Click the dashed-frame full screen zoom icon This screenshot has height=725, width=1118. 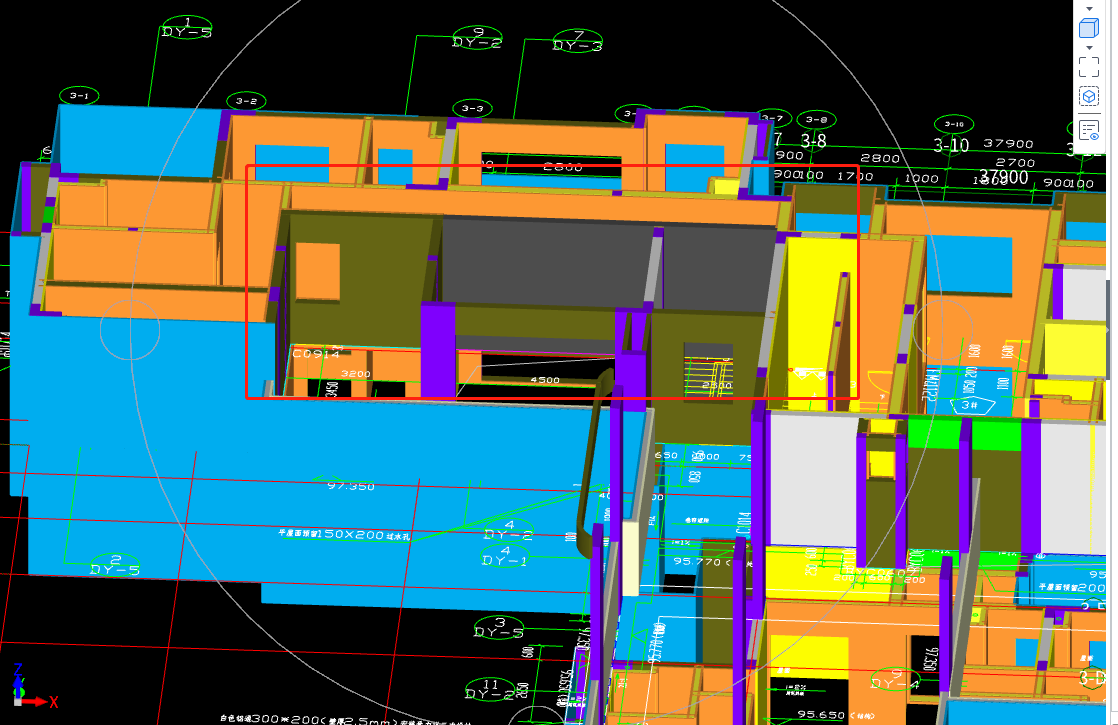tap(1089, 67)
